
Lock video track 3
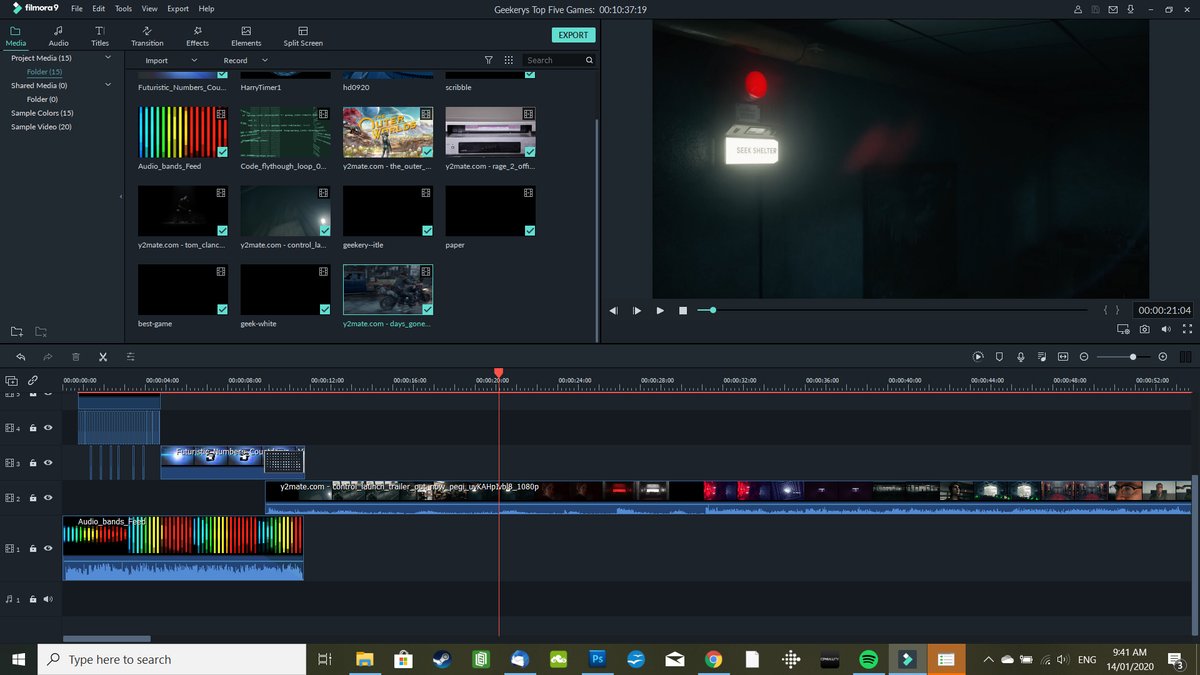pyautogui.click(x=33, y=463)
